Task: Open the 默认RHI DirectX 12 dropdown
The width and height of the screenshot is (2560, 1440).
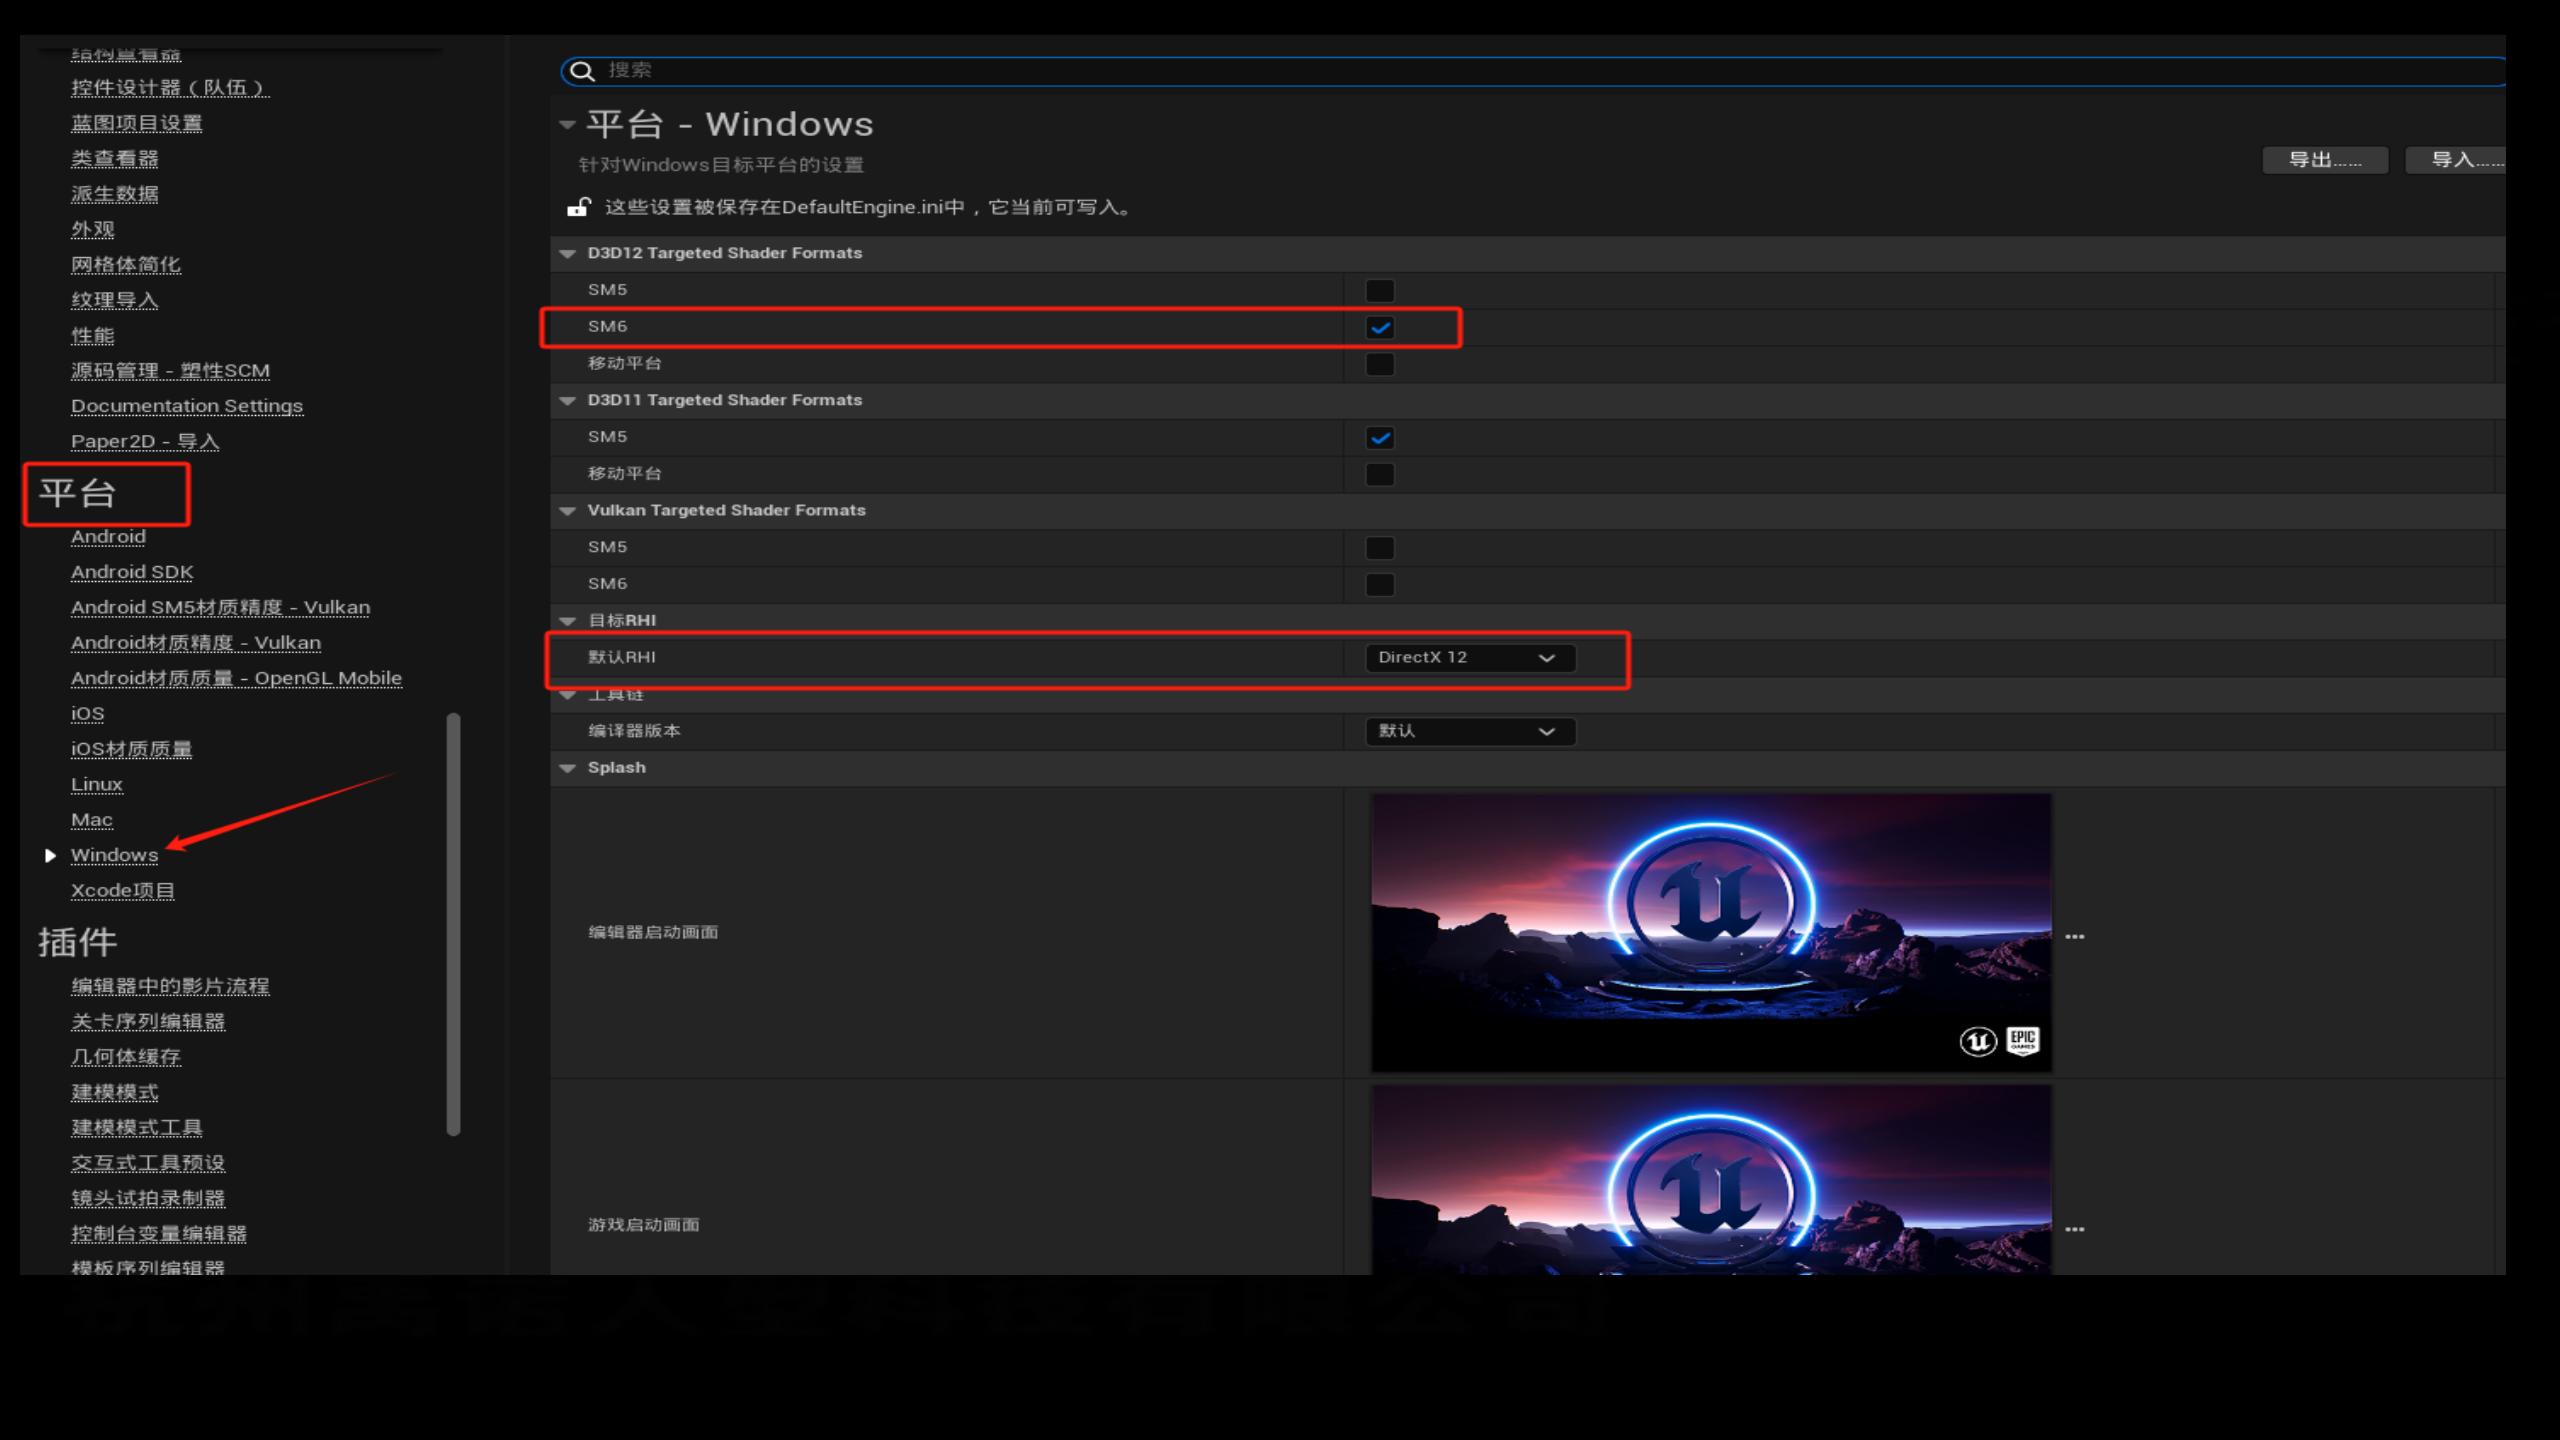Action: point(1470,657)
